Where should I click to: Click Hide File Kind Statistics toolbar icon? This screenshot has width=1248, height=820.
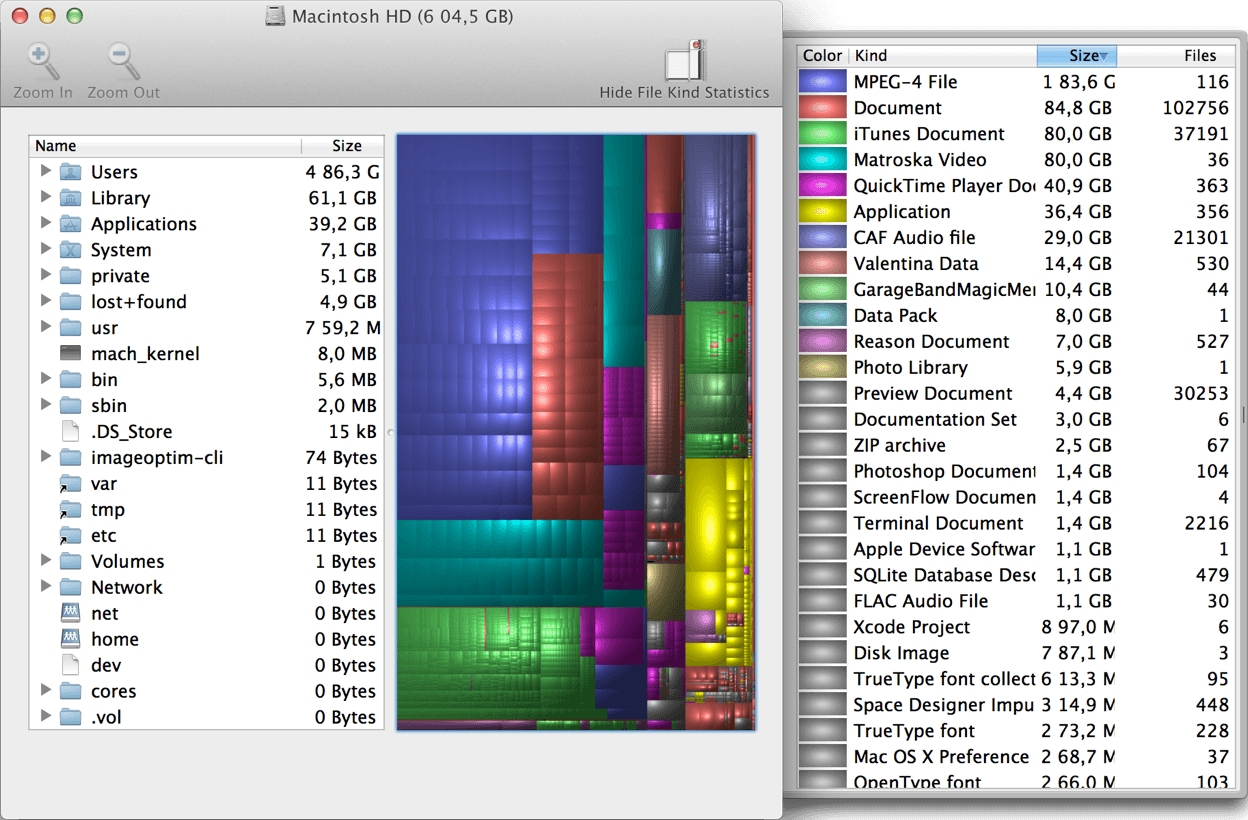coord(686,62)
